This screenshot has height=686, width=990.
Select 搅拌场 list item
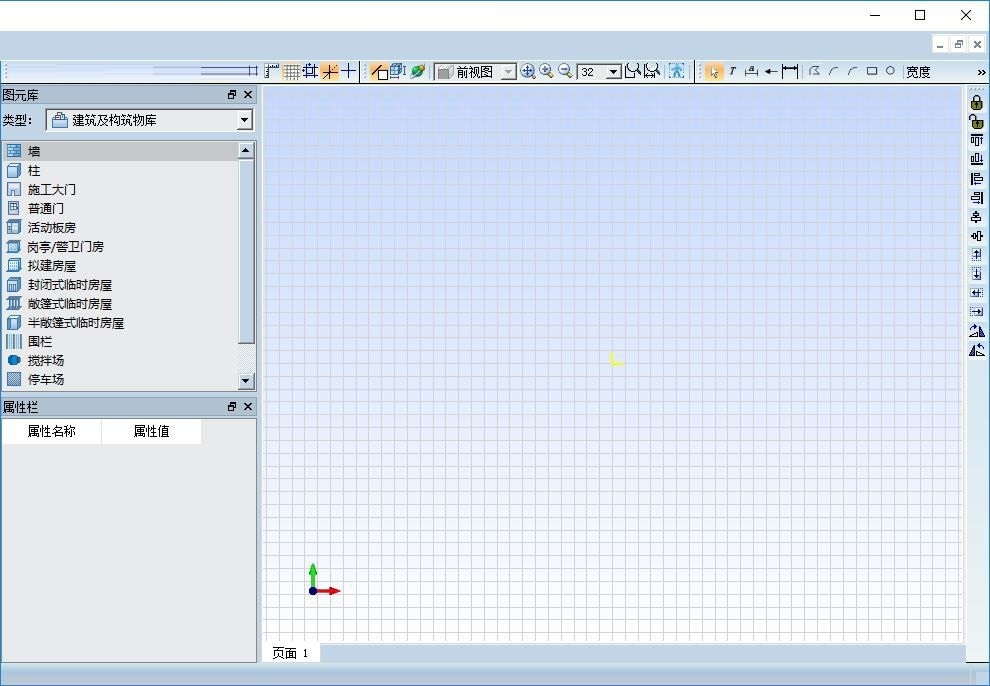[x=120, y=360]
